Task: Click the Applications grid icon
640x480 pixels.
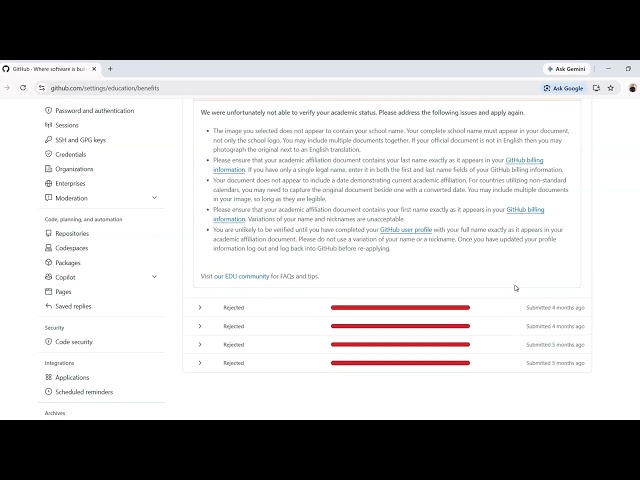Action: tap(49, 378)
